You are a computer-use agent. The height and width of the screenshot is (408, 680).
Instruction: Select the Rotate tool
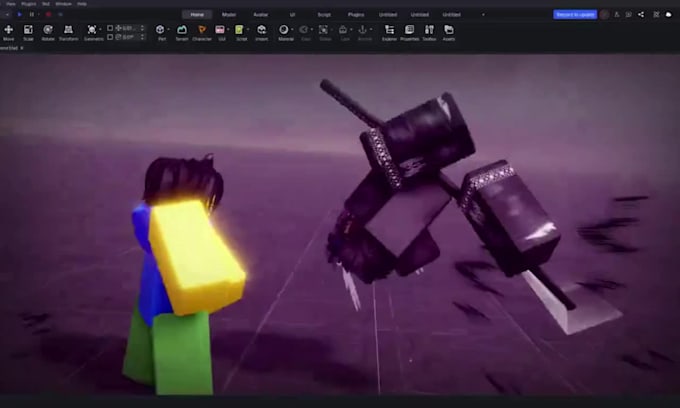48,32
